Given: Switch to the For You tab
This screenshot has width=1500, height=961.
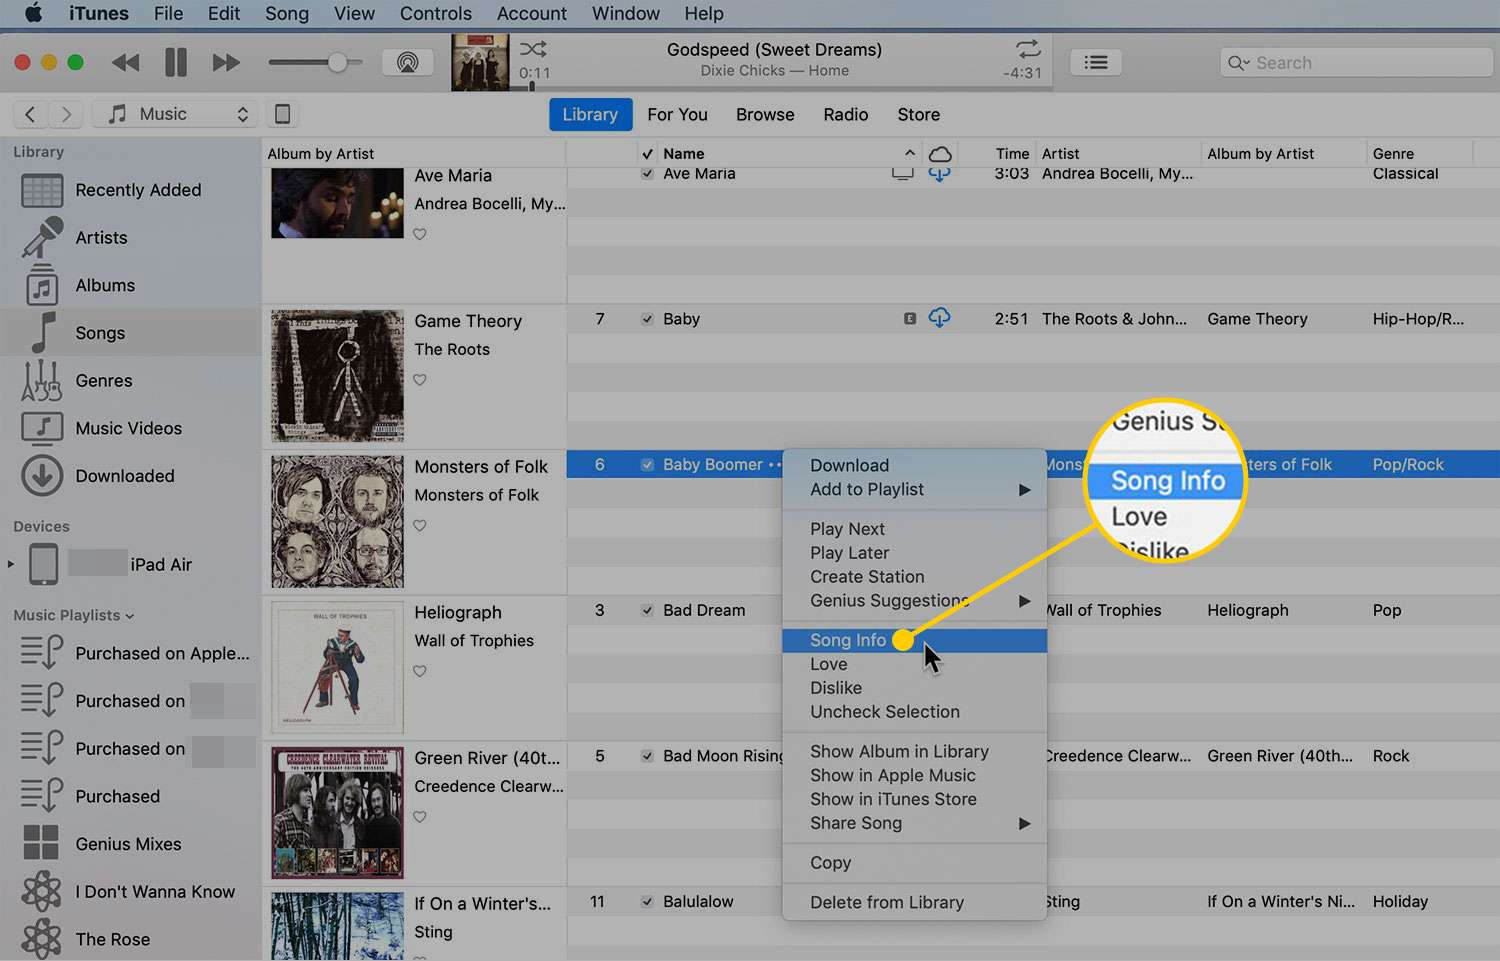Looking at the screenshot, I should 677,115.
